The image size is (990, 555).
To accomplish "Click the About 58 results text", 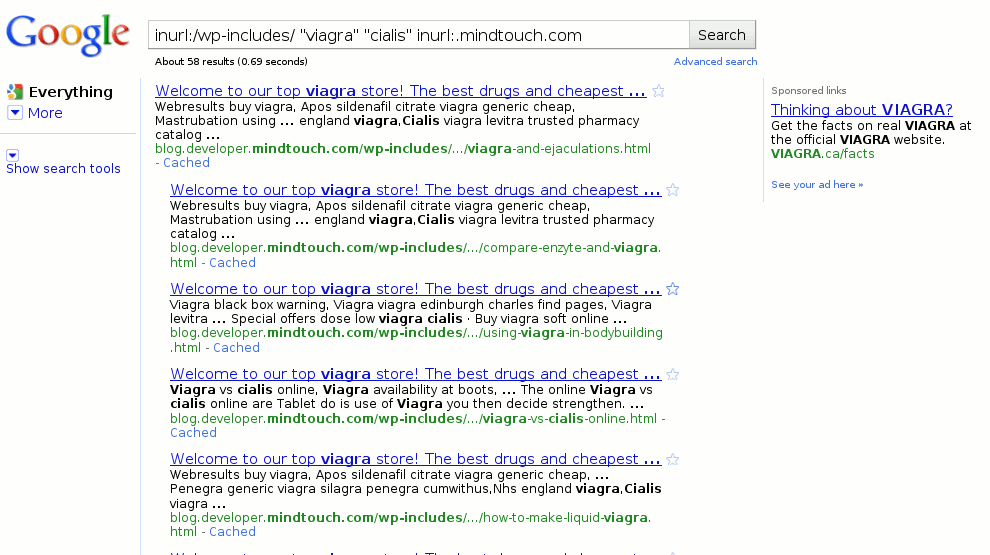I will point(231,61).
